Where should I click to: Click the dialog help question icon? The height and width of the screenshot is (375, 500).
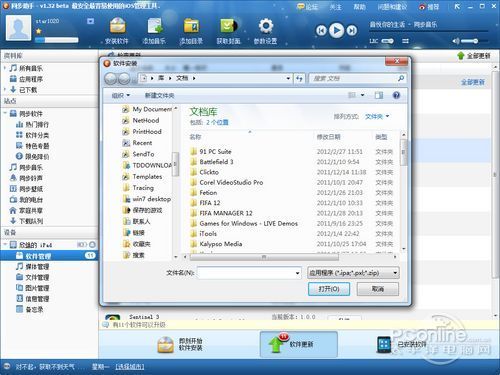tap(396, 95)
